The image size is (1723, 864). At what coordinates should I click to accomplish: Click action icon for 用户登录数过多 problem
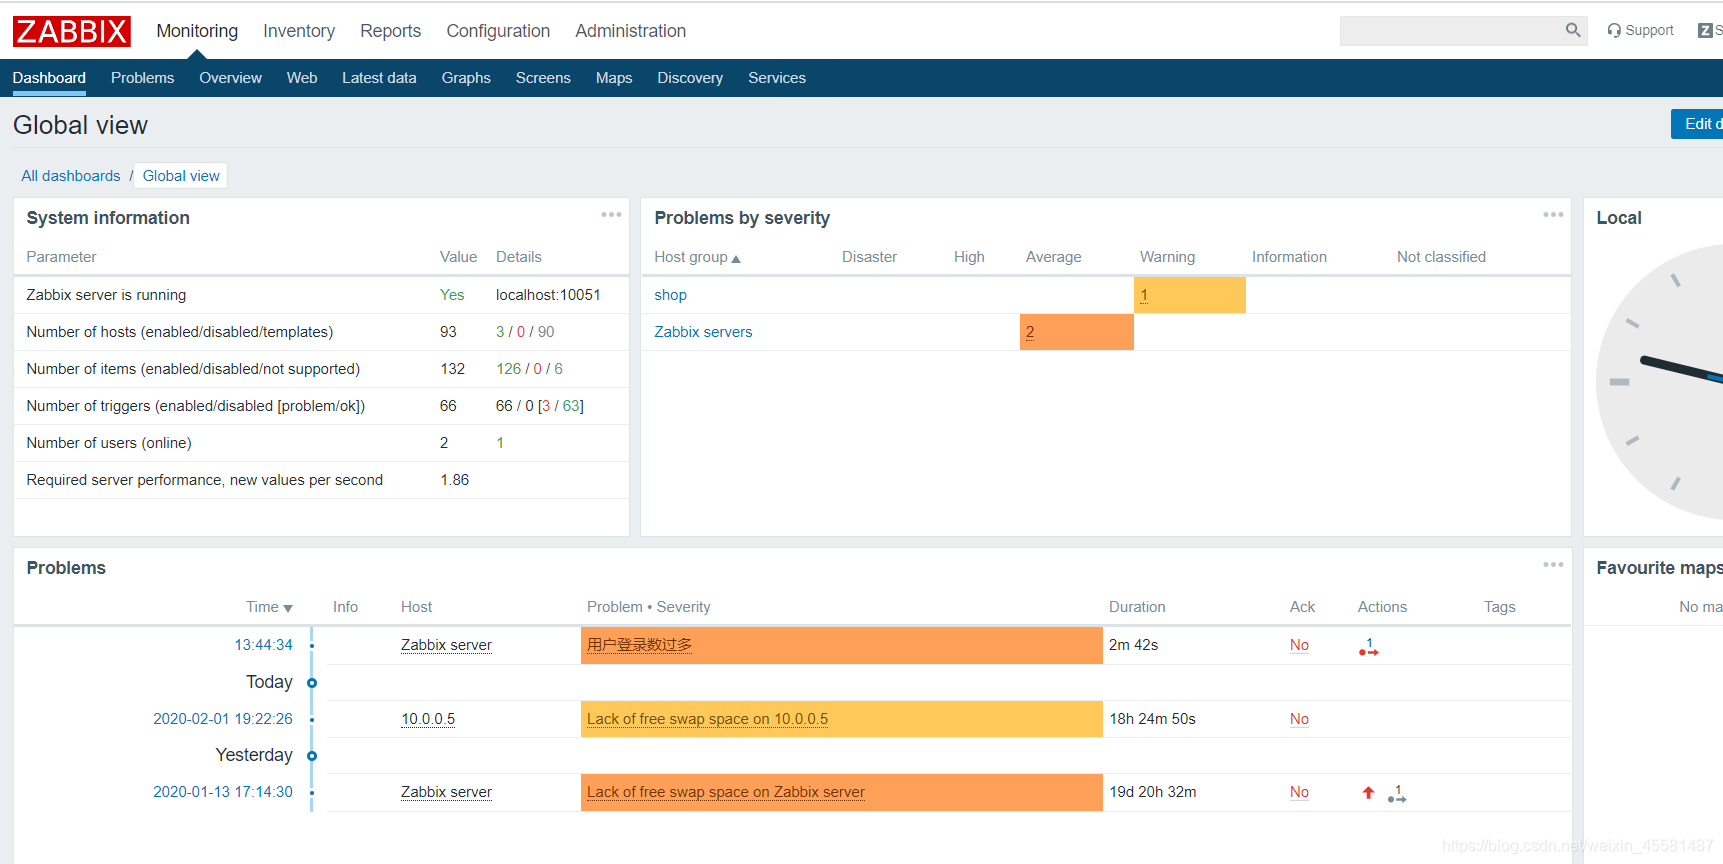1369,647
